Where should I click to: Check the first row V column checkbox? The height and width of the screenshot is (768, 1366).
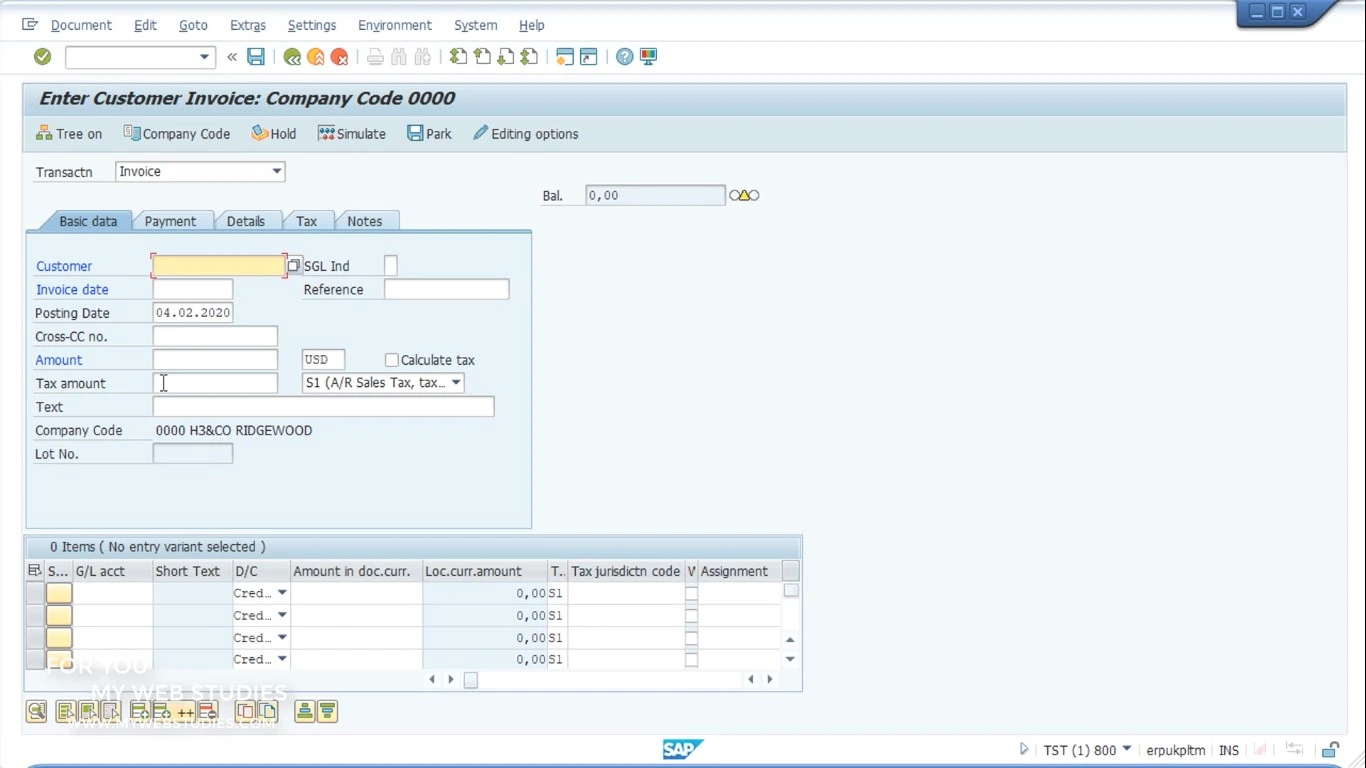click(x=691, y=594)
